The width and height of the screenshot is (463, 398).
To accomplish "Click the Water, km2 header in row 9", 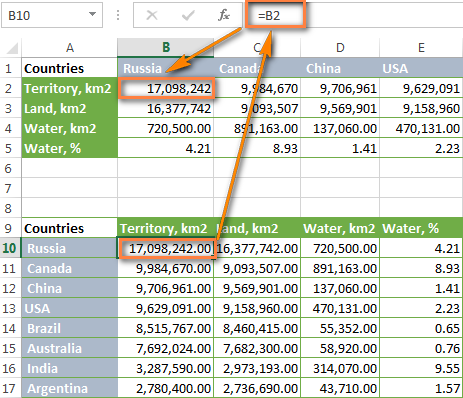I will tap(340, 228).
